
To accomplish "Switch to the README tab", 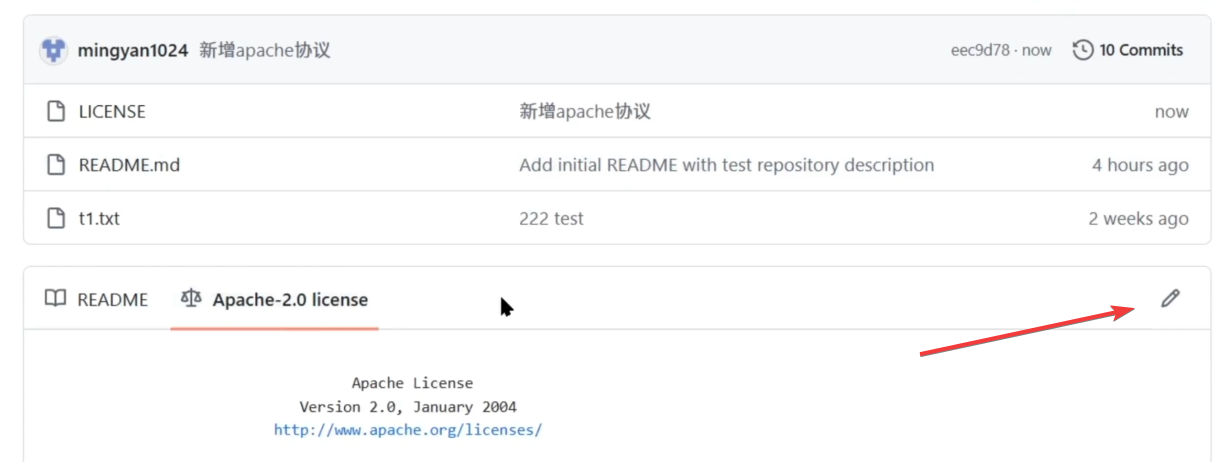I will pos(97,299).
